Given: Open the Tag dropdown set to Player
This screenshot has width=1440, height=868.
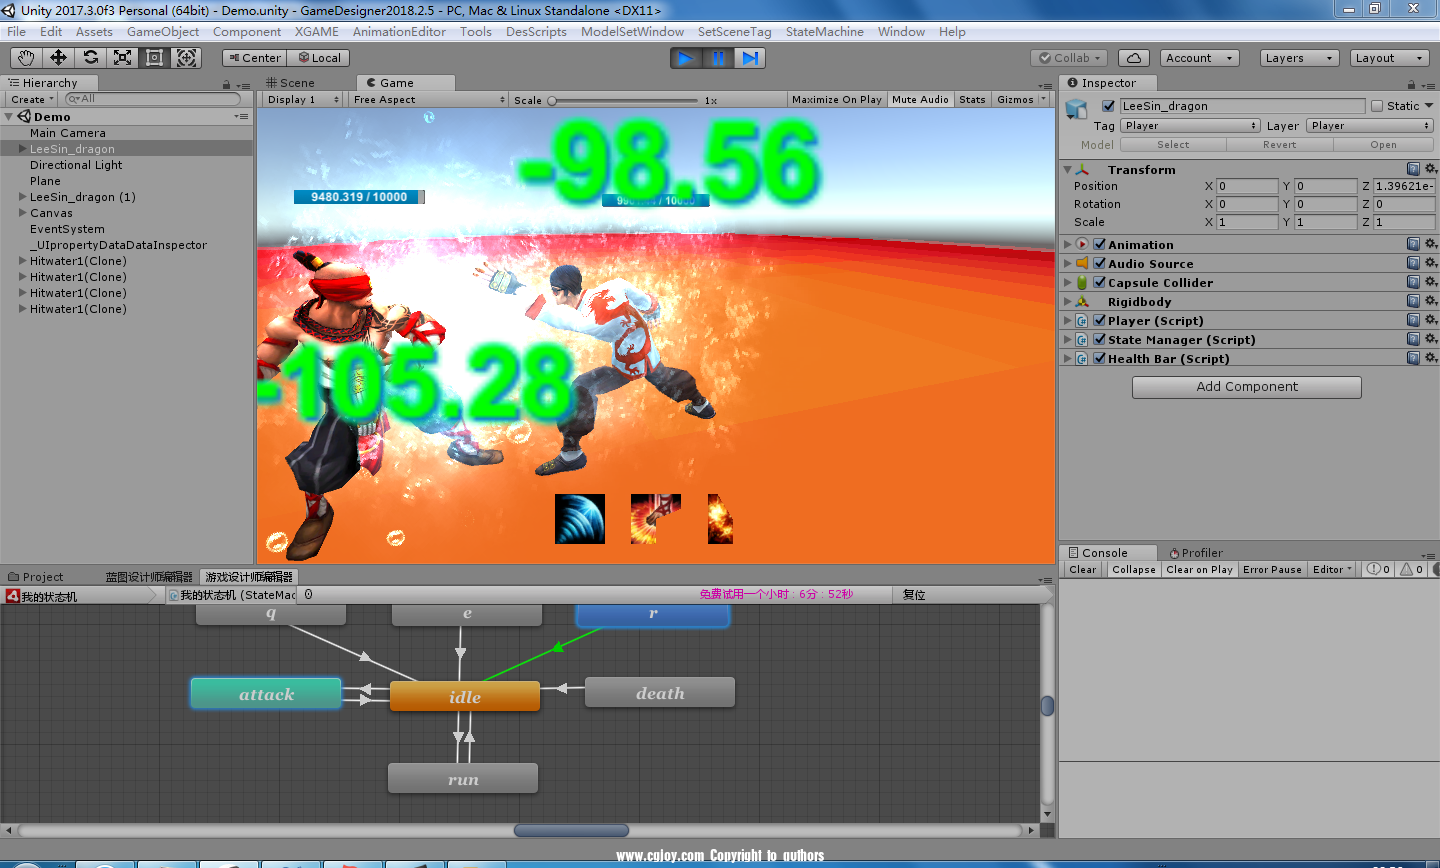Looking at the screenshot, I should (1189, 126).
